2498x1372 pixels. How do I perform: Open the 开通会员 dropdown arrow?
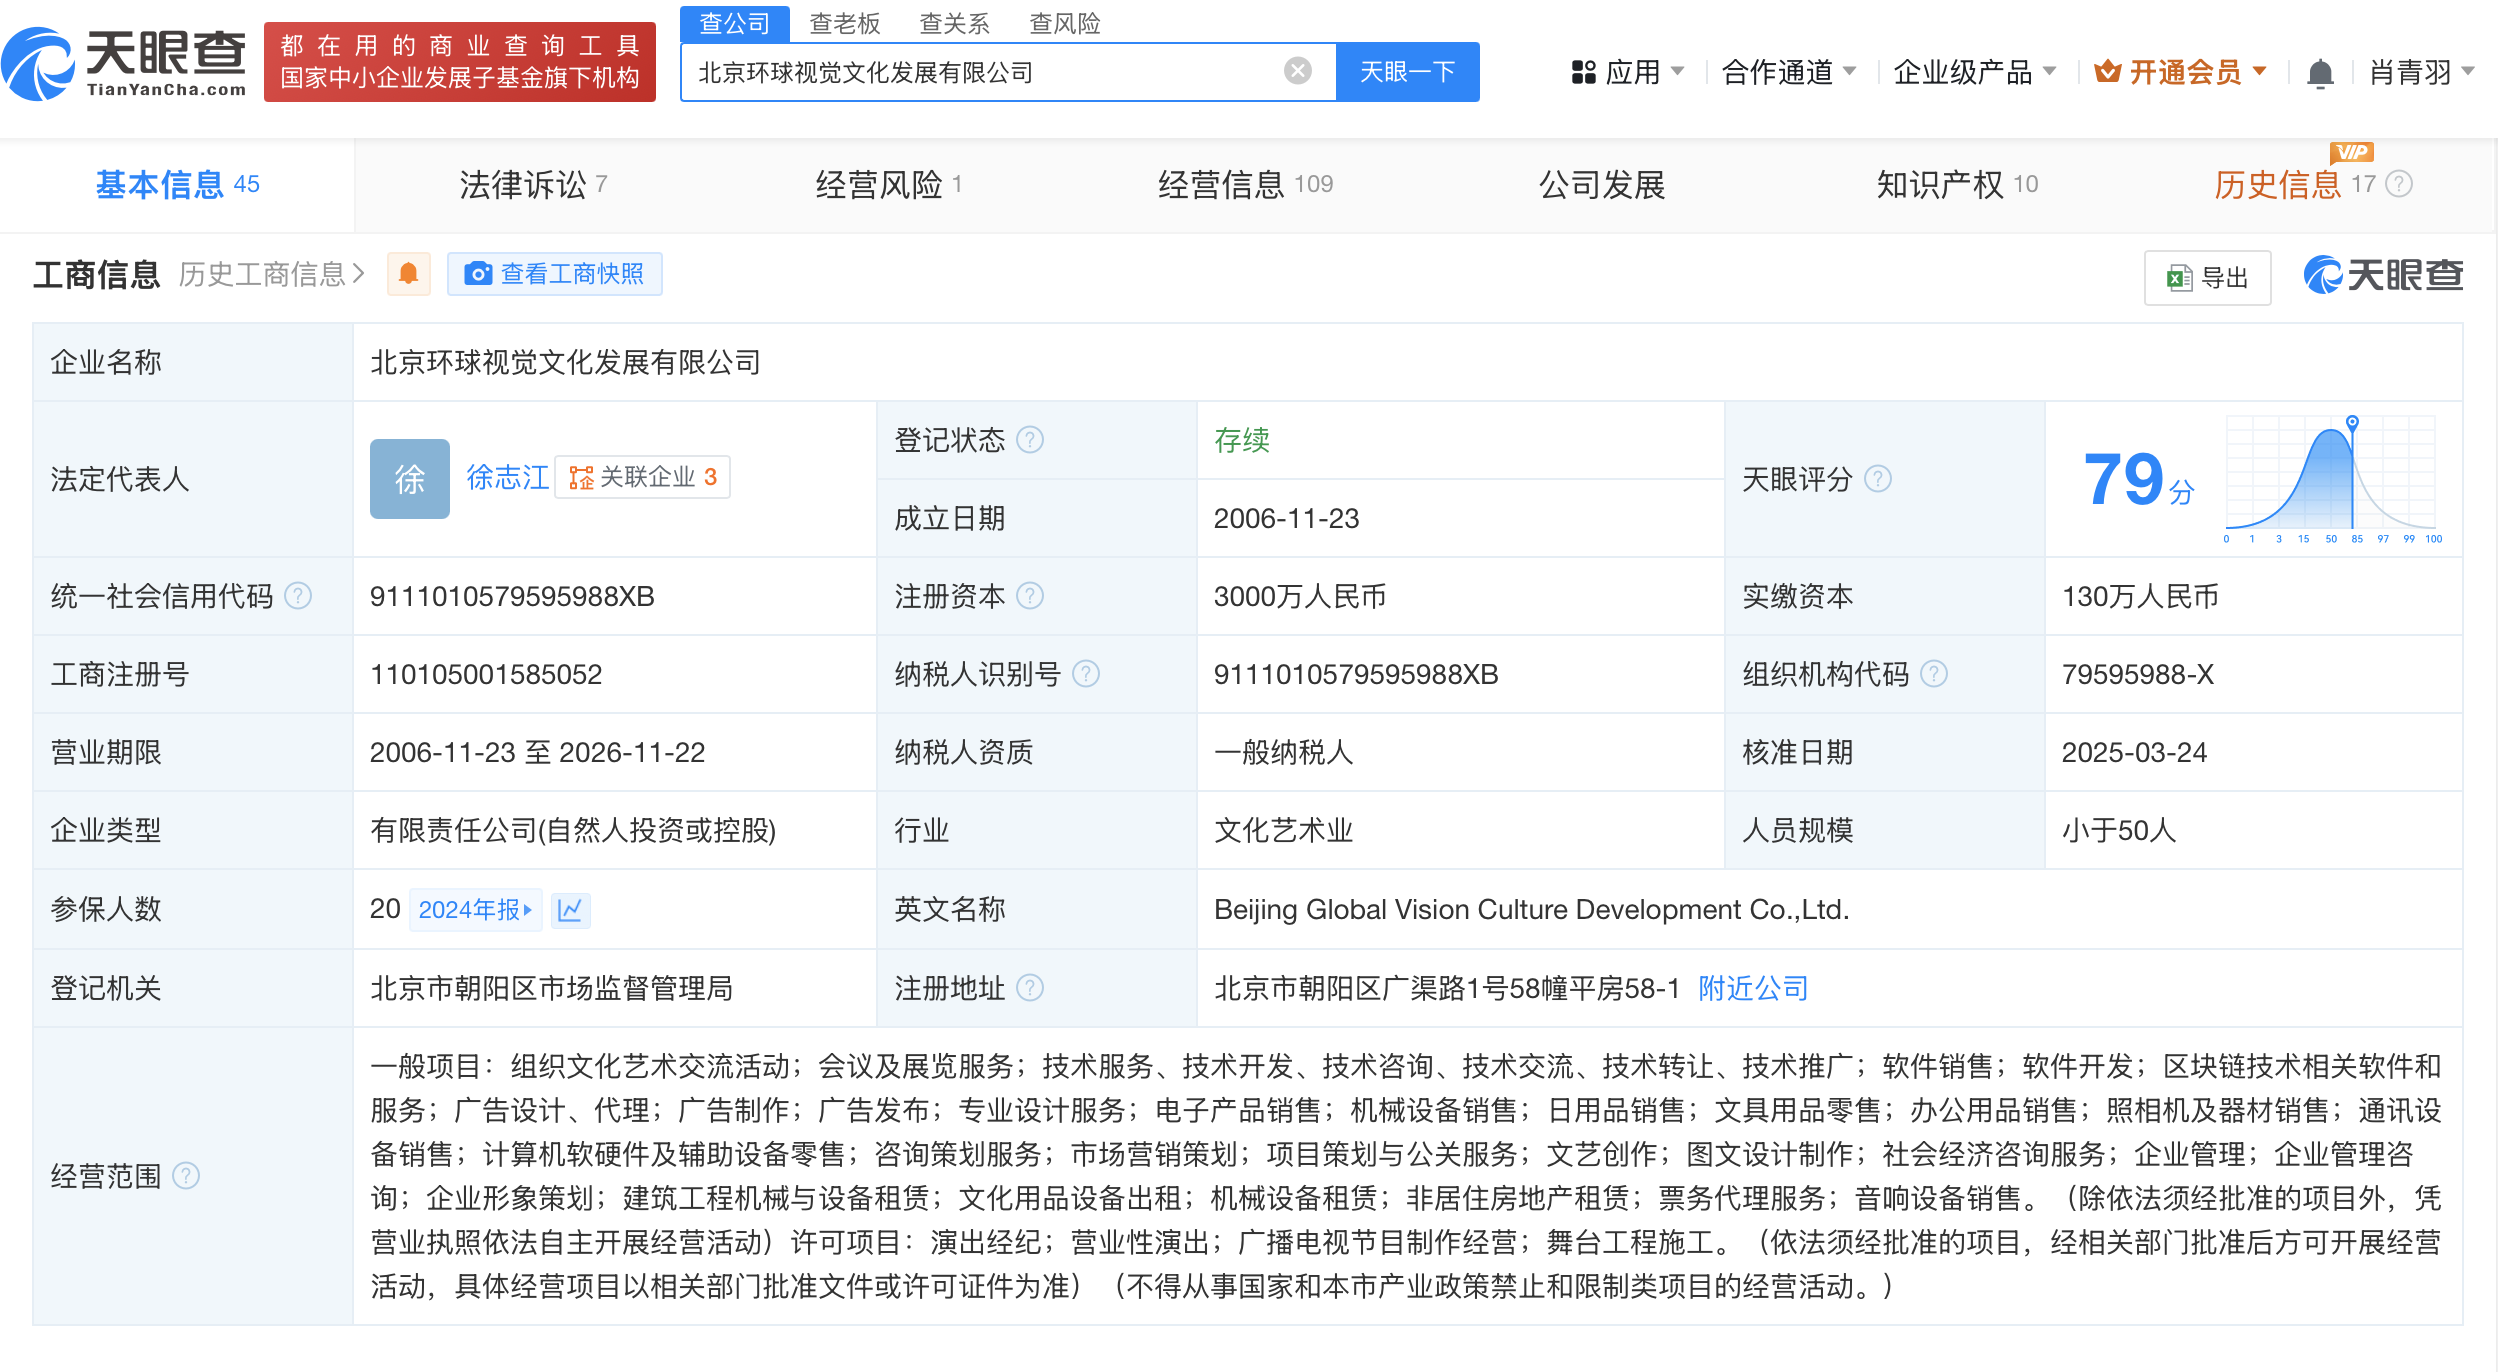(x=2259, y=72)
